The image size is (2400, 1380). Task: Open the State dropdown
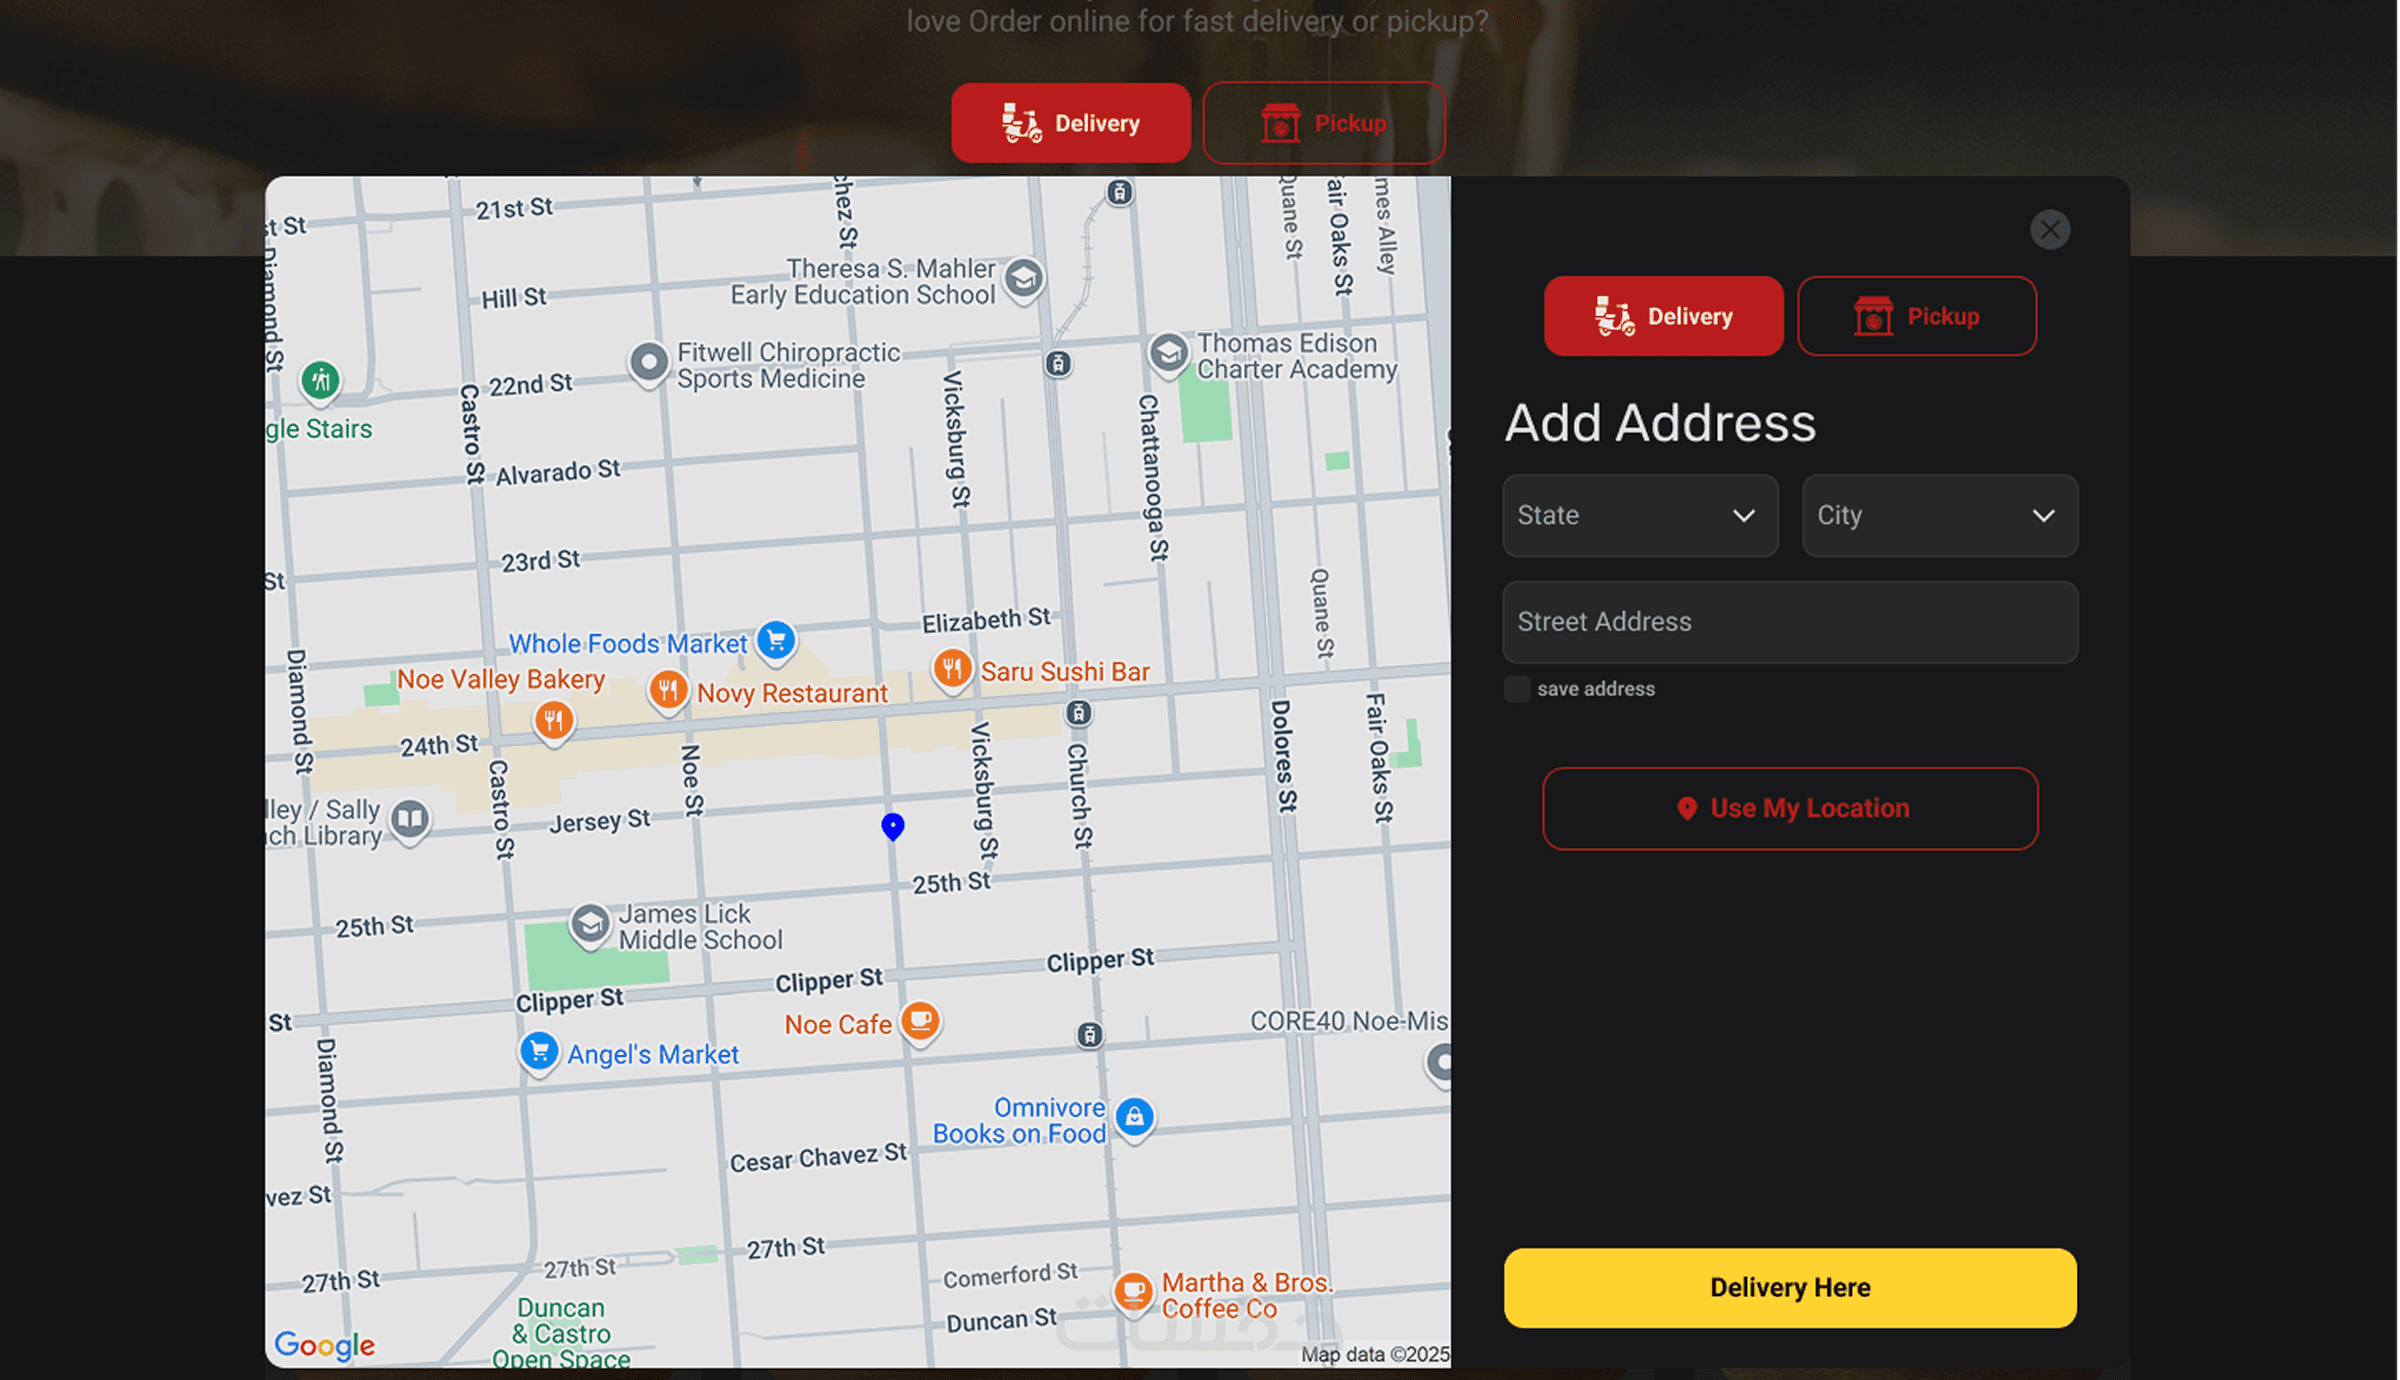pos(1640,516)
